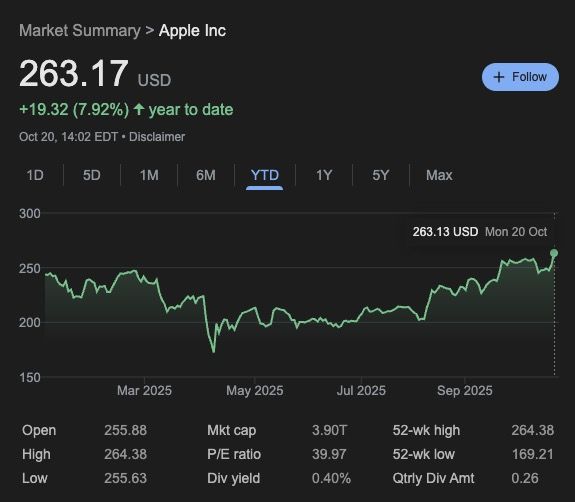The height and width of the screenshot is (502, 575).
Task: Show the 1Y chart range
Action: pyautogui.click(x=324, y=175)
